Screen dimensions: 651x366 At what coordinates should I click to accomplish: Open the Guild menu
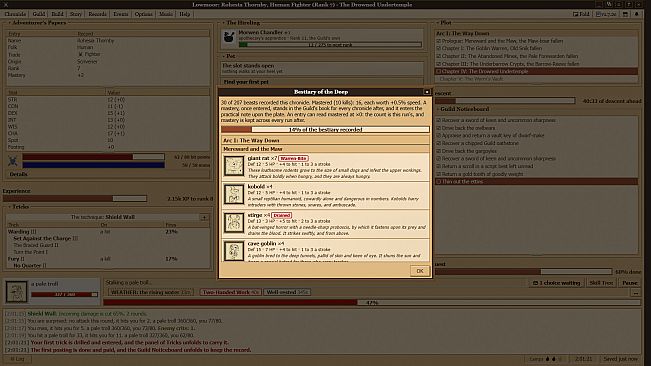39,14
